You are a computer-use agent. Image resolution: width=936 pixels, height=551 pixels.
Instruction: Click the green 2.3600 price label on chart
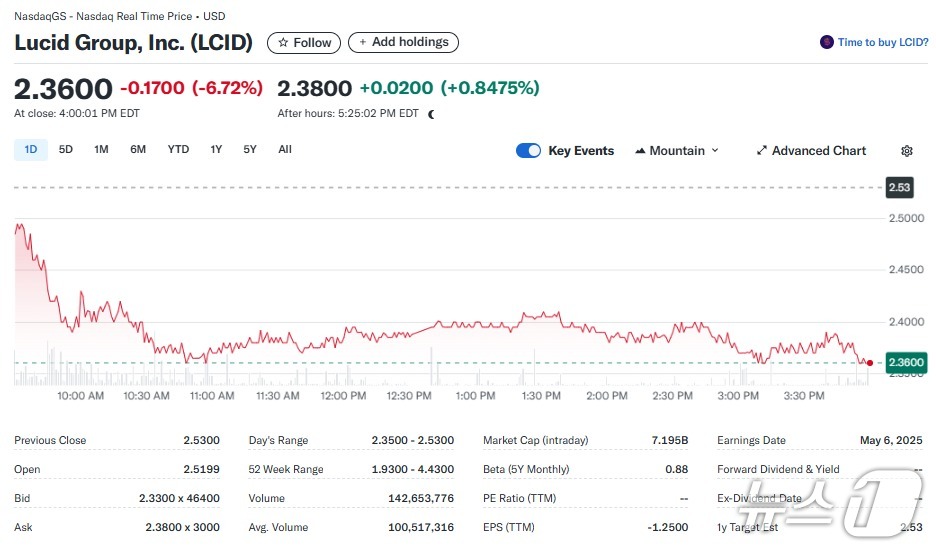pyautogui.click(x=906, y=362)
